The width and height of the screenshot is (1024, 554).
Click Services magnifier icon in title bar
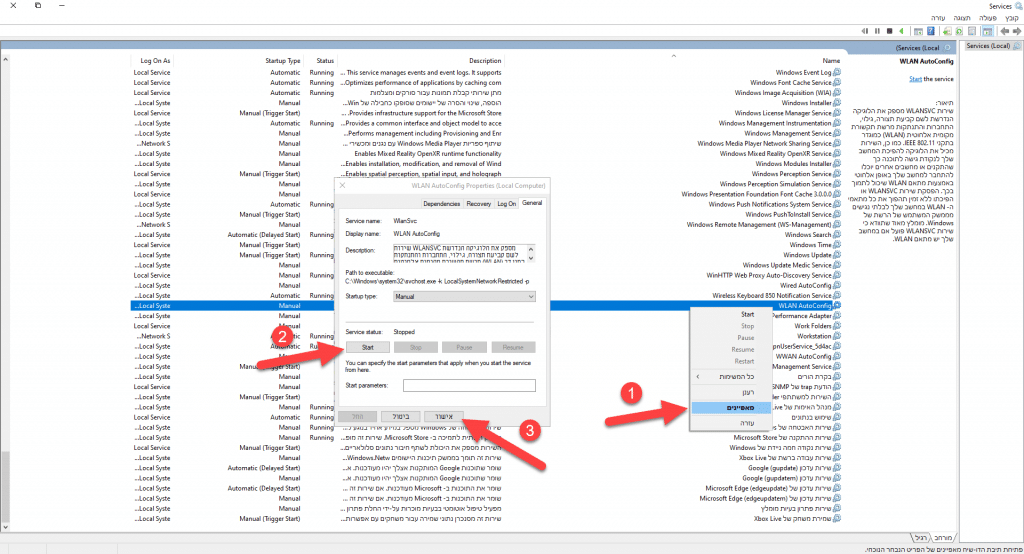1018,6
